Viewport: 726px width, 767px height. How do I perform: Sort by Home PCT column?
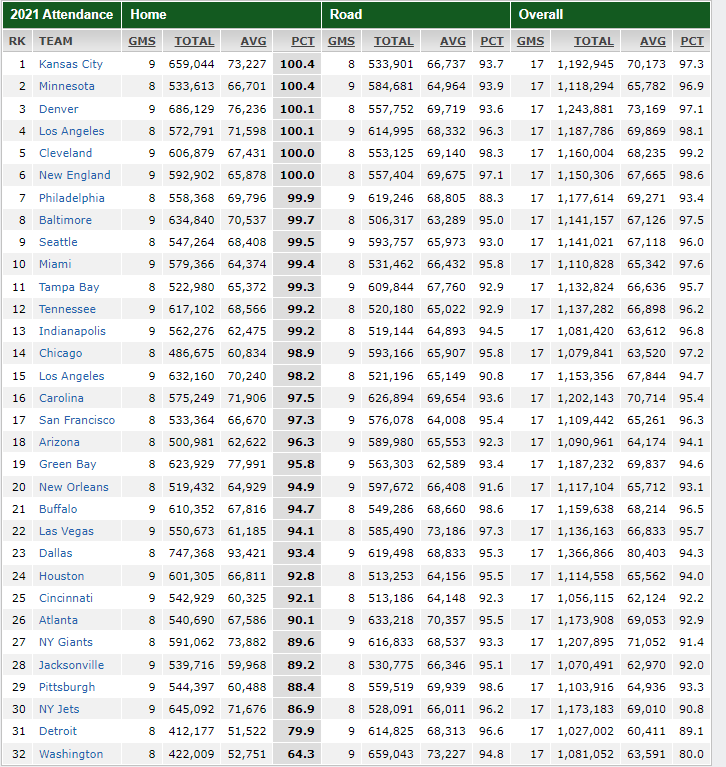pos(303,42)
